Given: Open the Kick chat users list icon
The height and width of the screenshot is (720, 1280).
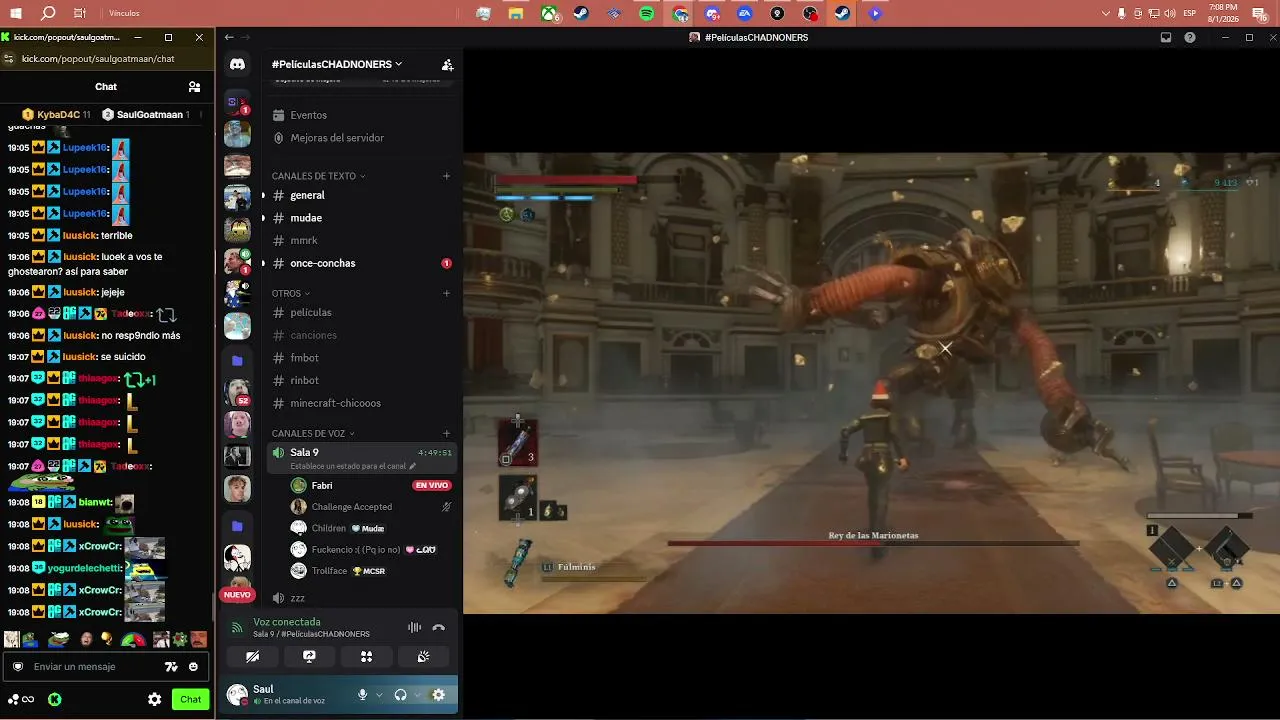Looking at the screenshot, I should point(194,87).
